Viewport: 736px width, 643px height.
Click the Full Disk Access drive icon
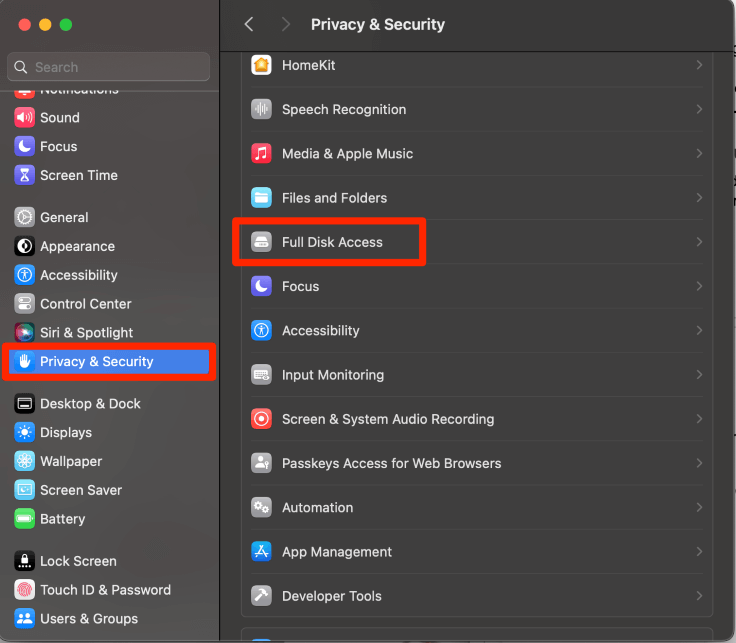[x=261, y=242]
